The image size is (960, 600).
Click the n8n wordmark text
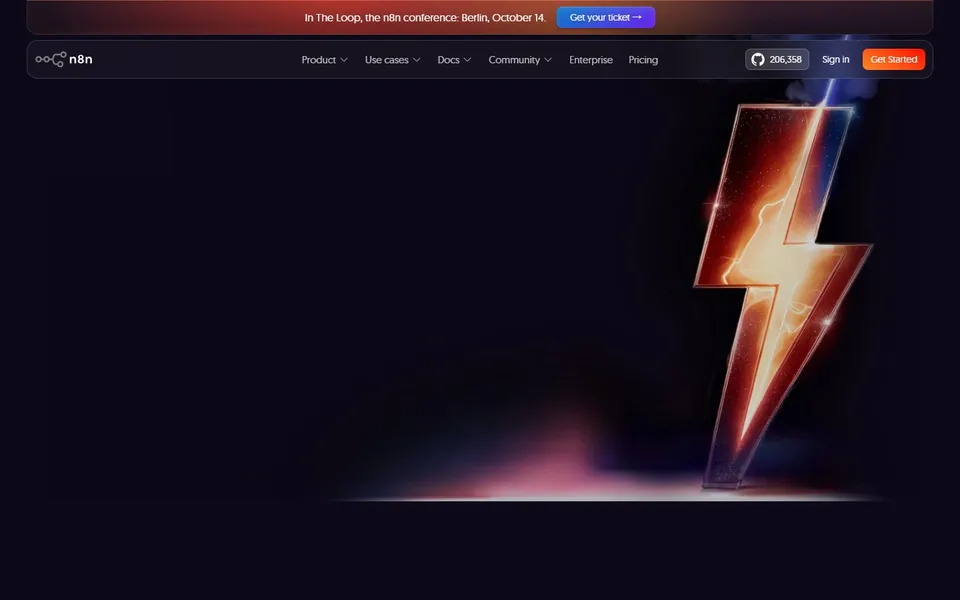tap(81, 59)
